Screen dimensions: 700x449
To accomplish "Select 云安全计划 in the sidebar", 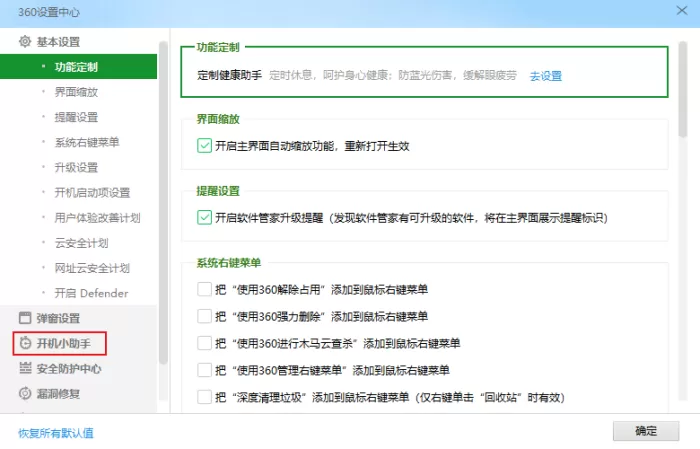I will point(81,243).
